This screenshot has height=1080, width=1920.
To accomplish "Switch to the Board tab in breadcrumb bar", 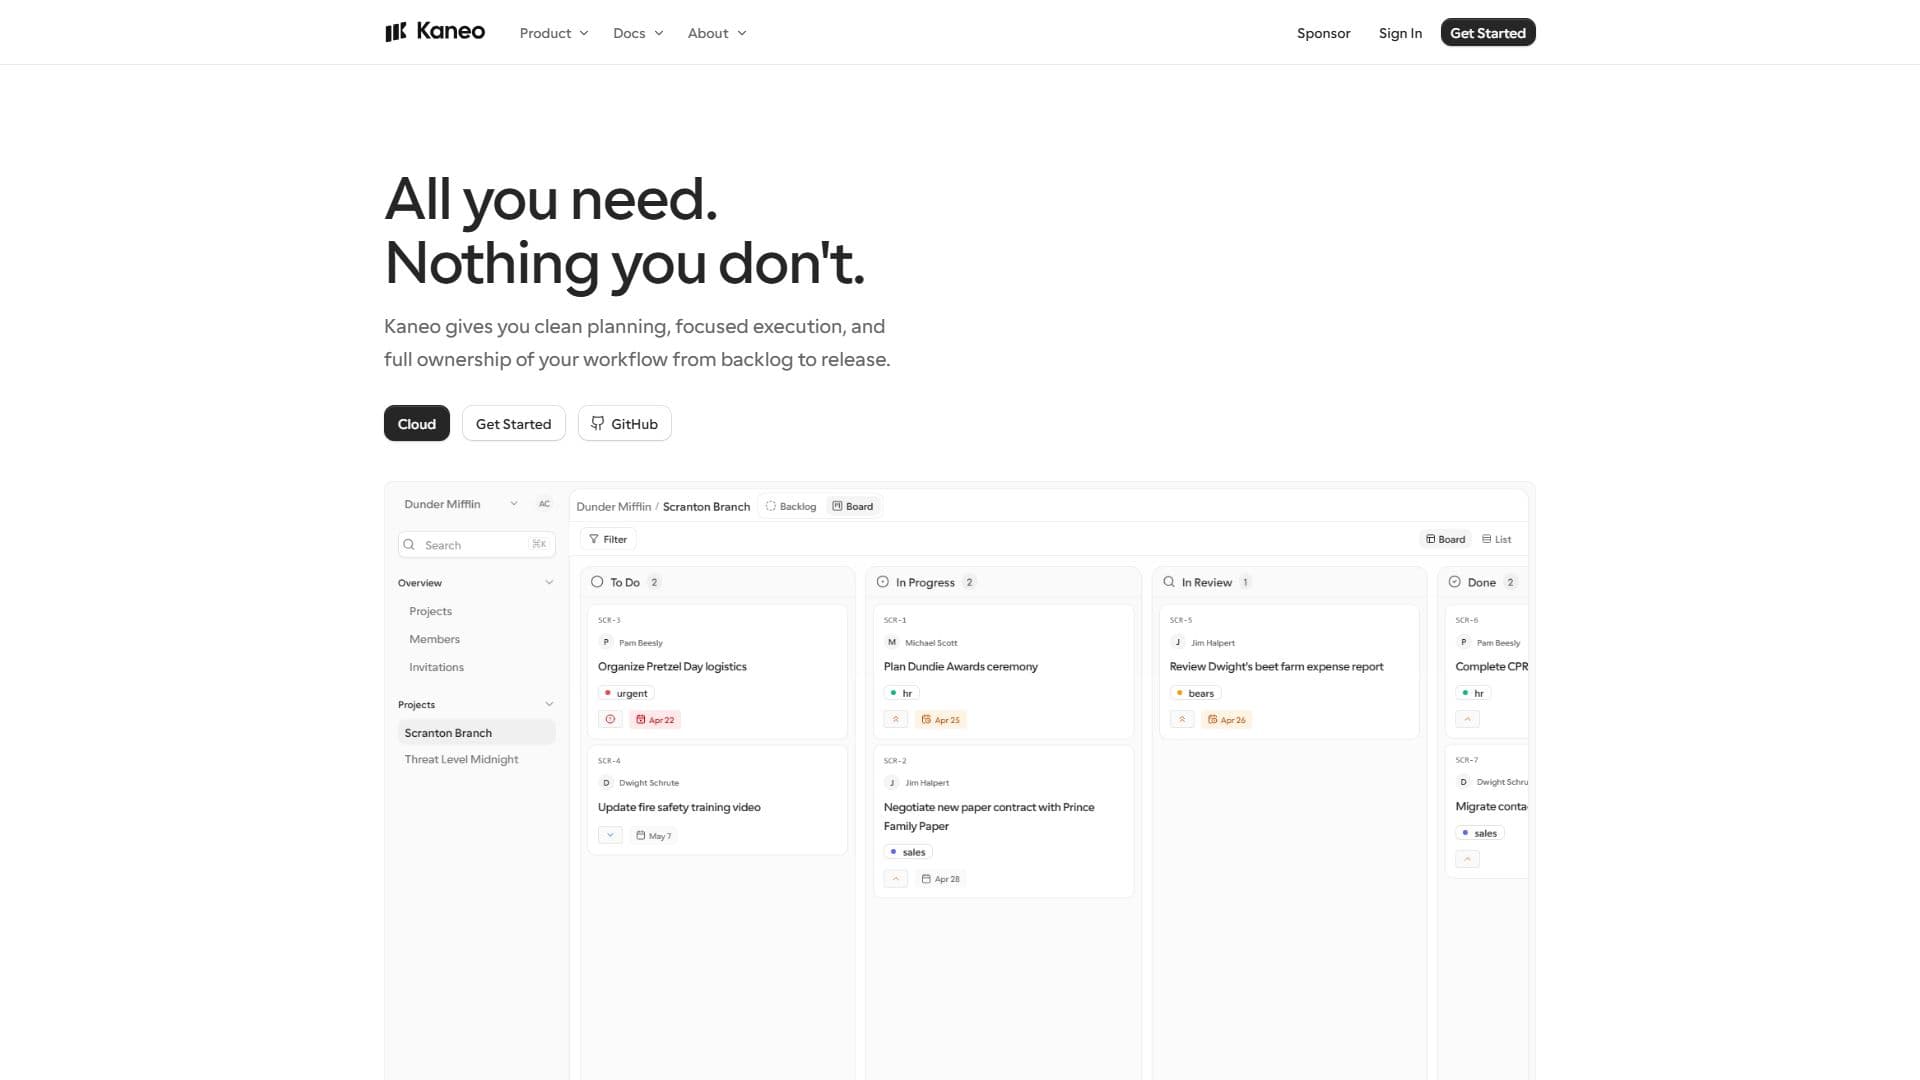I will tap(853, 507).
